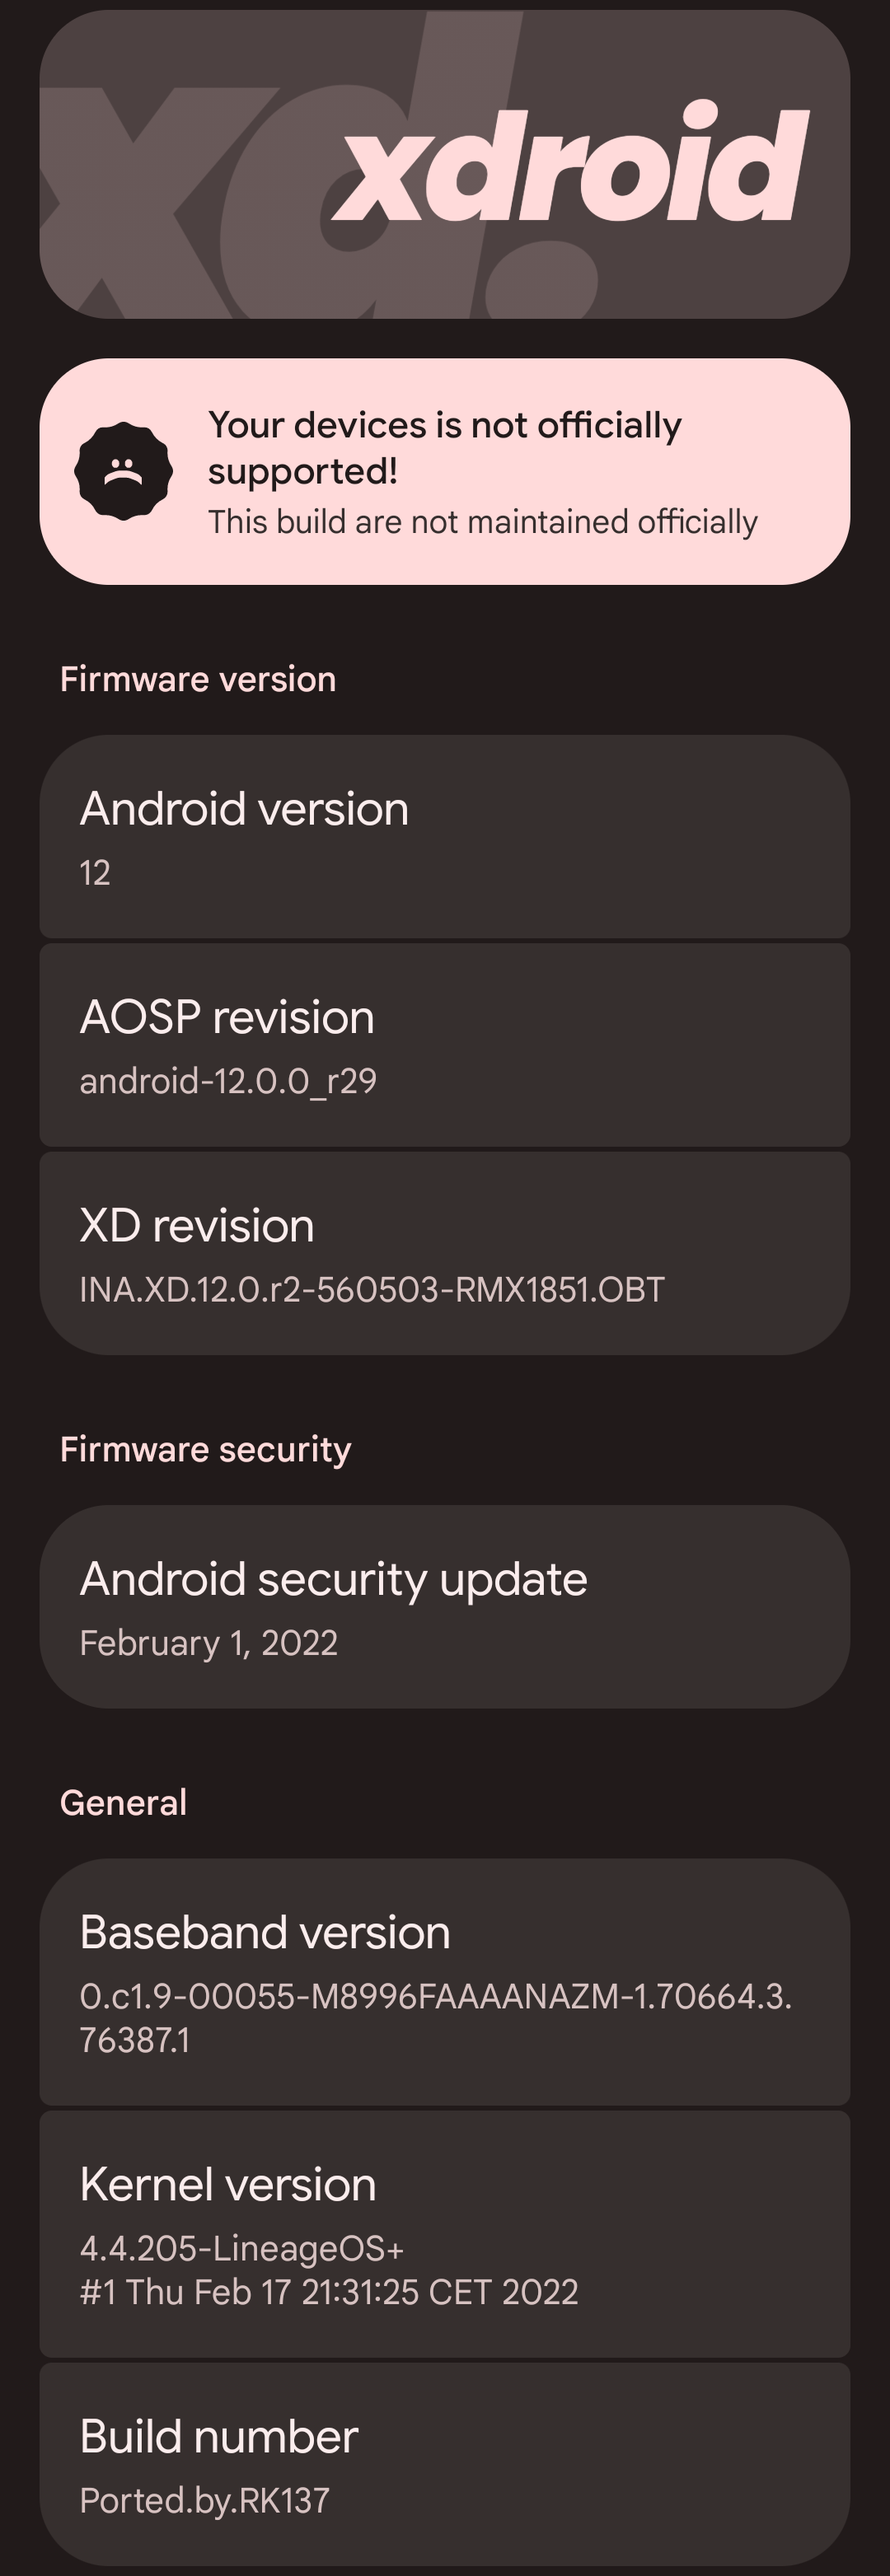The image size is (890, 2576).
Task: Open Android security update details
Action: [445, 1607]
